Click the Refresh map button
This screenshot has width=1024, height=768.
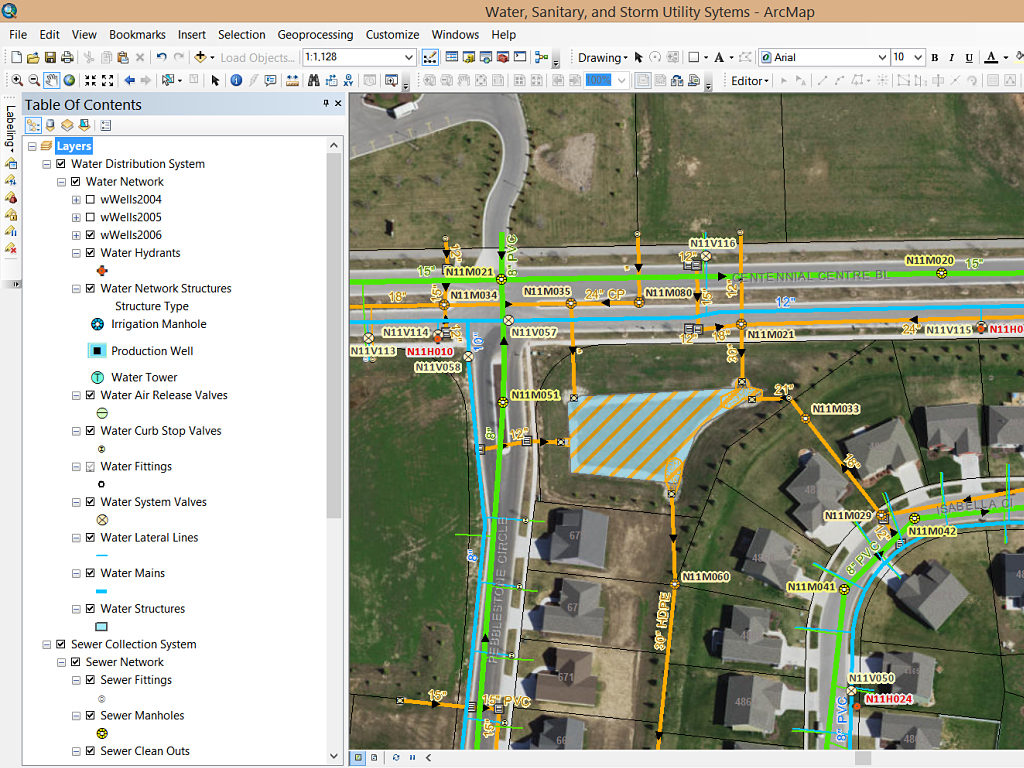[x=396, y=758]
